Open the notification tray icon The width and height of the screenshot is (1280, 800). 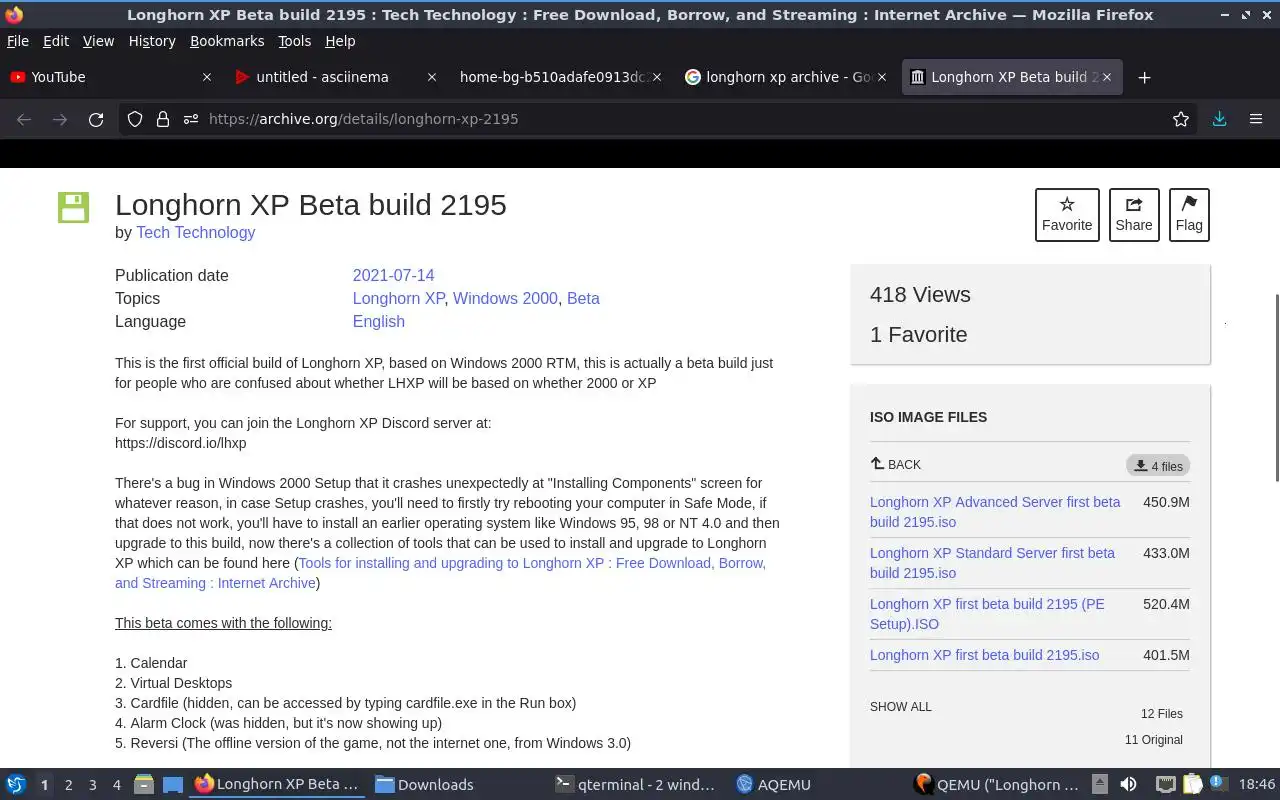tap(1218, 785)
